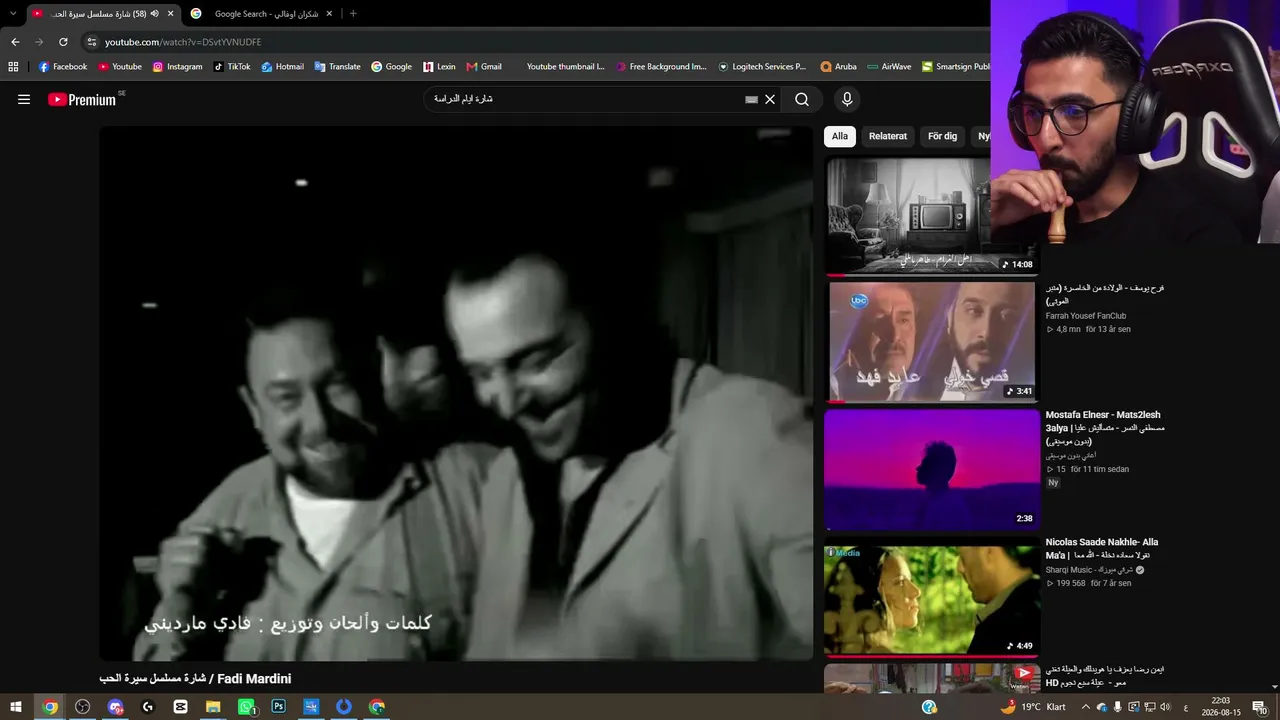The width and height of the screenshot is (1280, 720).
Task: Open Photoshop from the taskbar
Action: tap(278, 707)
